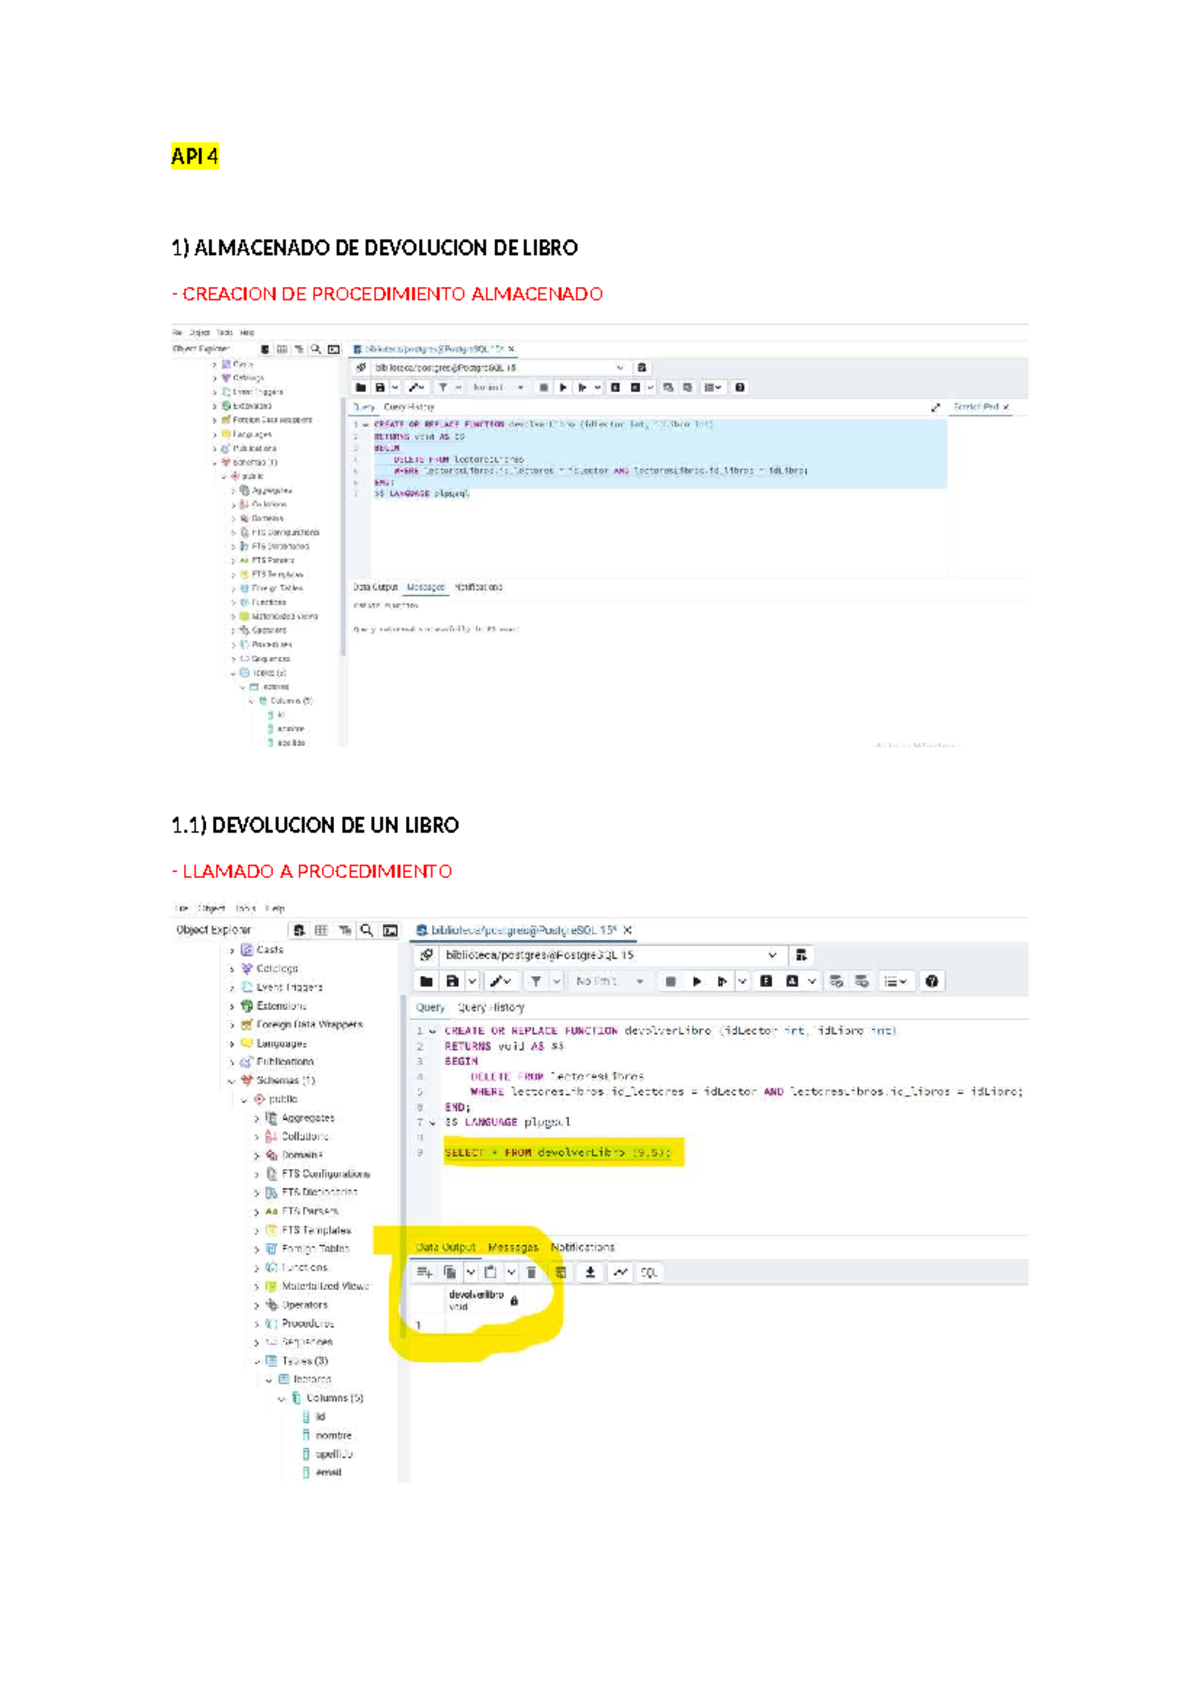Viewport: 1200px width, 1696px height.
Task: Select Scratch Pad tab in first pgAdmin screenshot
Action: (976, 407)
